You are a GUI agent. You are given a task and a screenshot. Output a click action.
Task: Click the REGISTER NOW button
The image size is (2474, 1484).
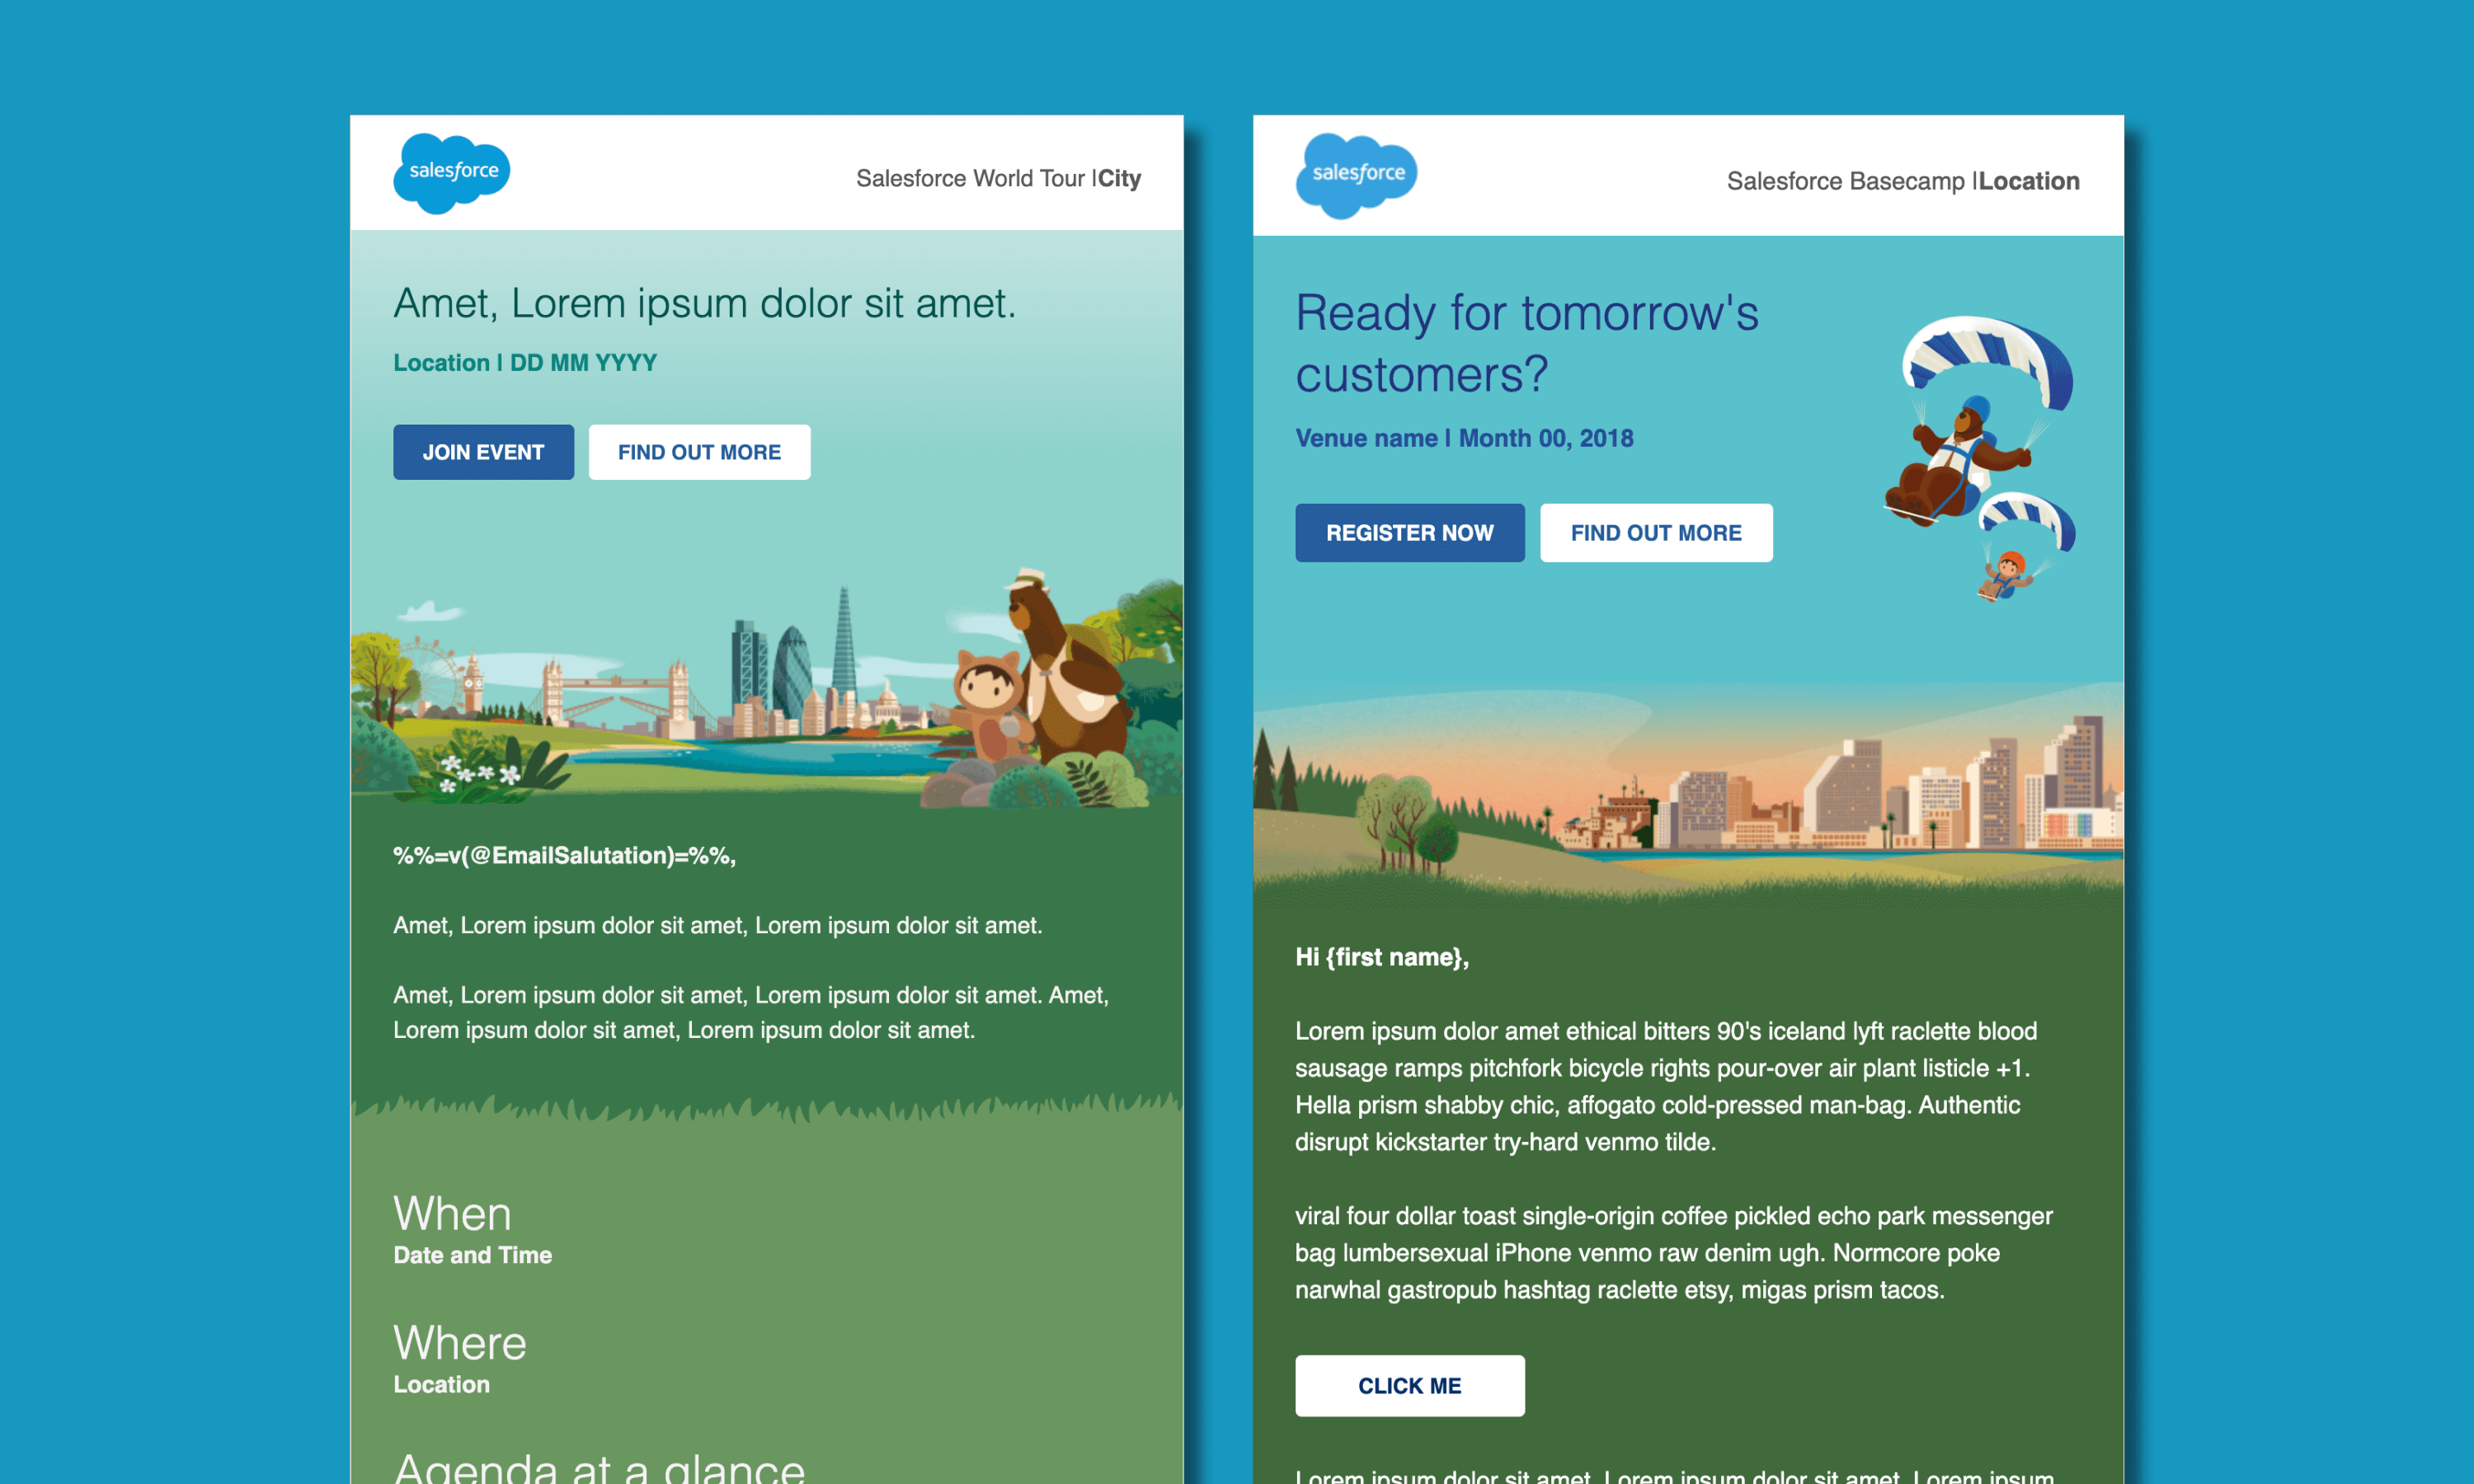point(1410,533)
